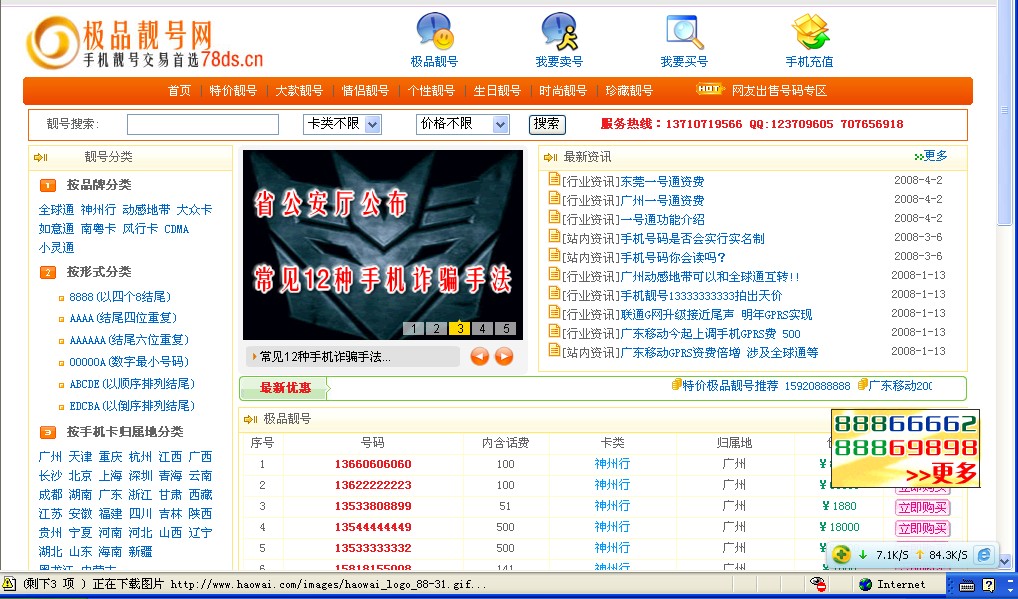The image size is (1018, 599).
Task: Open the 价格不限 price dropdown
Action: 462,124
